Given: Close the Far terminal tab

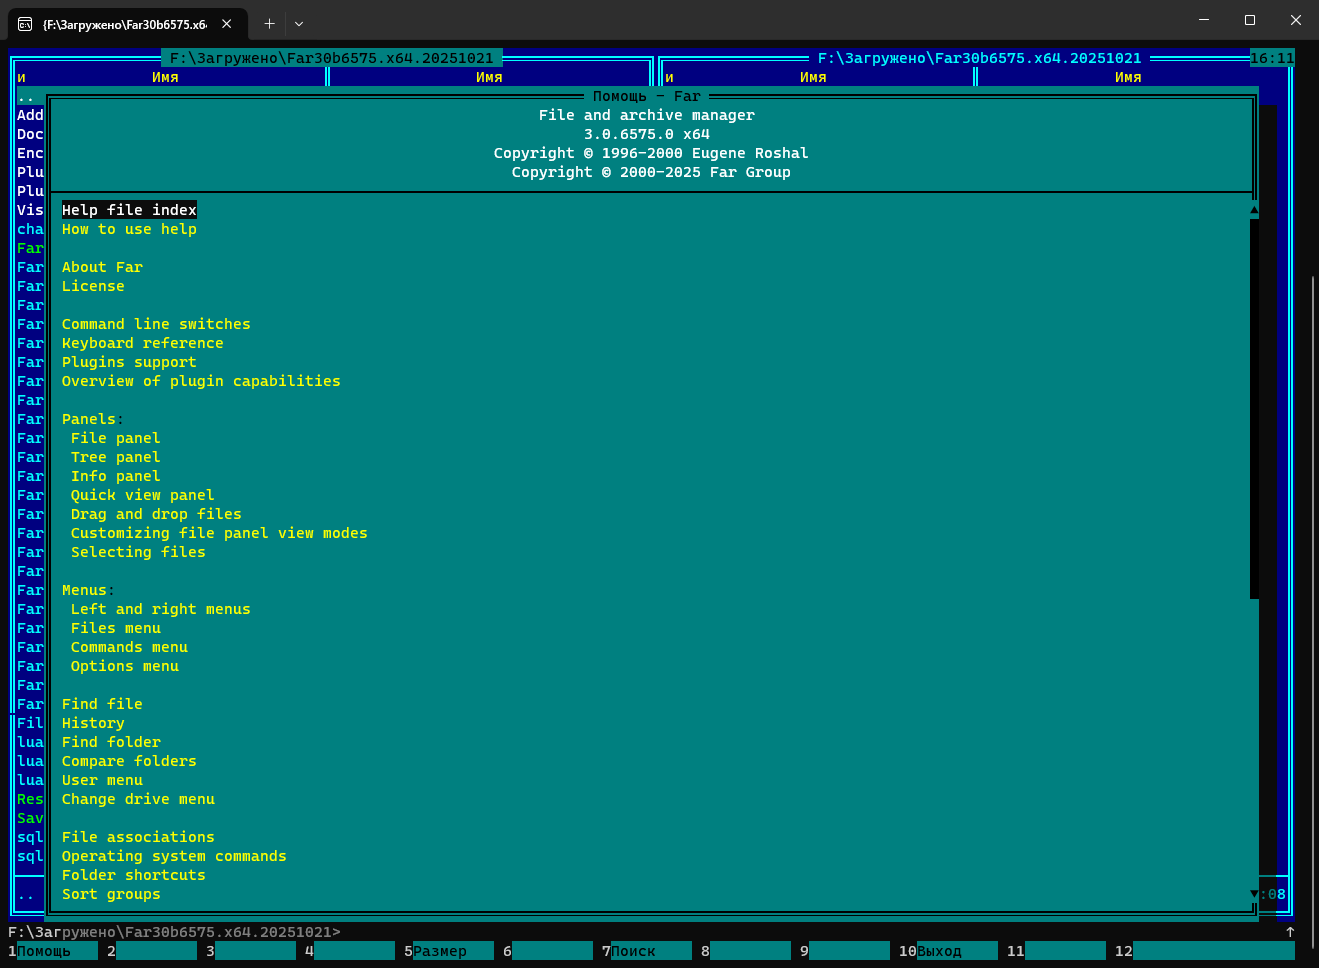Looking at the screenshot, I should click(x=227, y=23).
